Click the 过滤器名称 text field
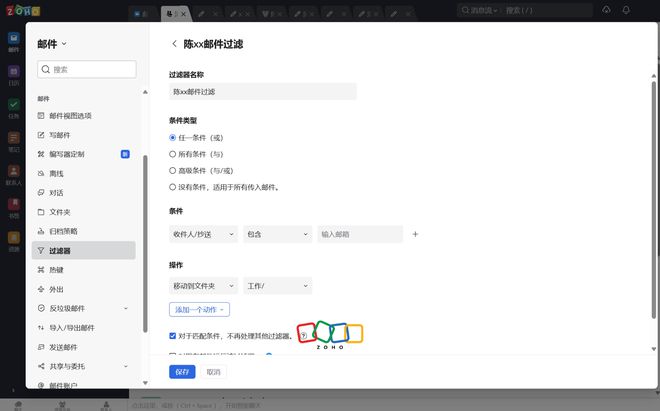Viewport: 660px width, 411px height. 263,91
